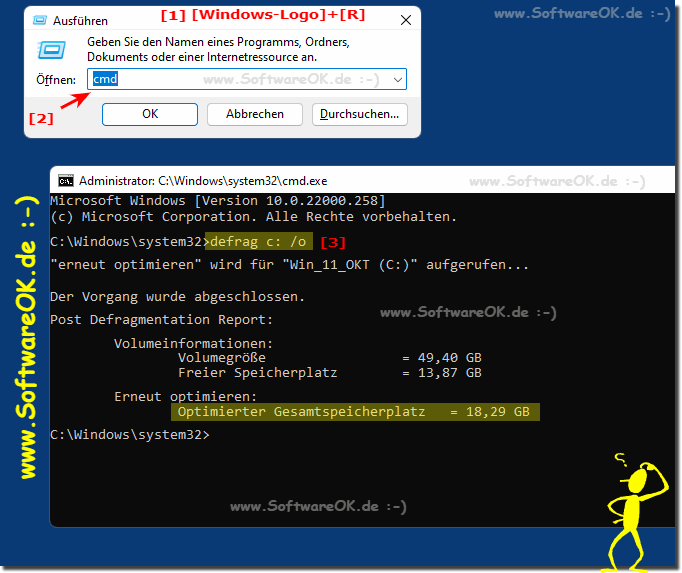Screen dimensions: 682x573
Task: Click the Abbrechen button
Action: tap(254, 114)
